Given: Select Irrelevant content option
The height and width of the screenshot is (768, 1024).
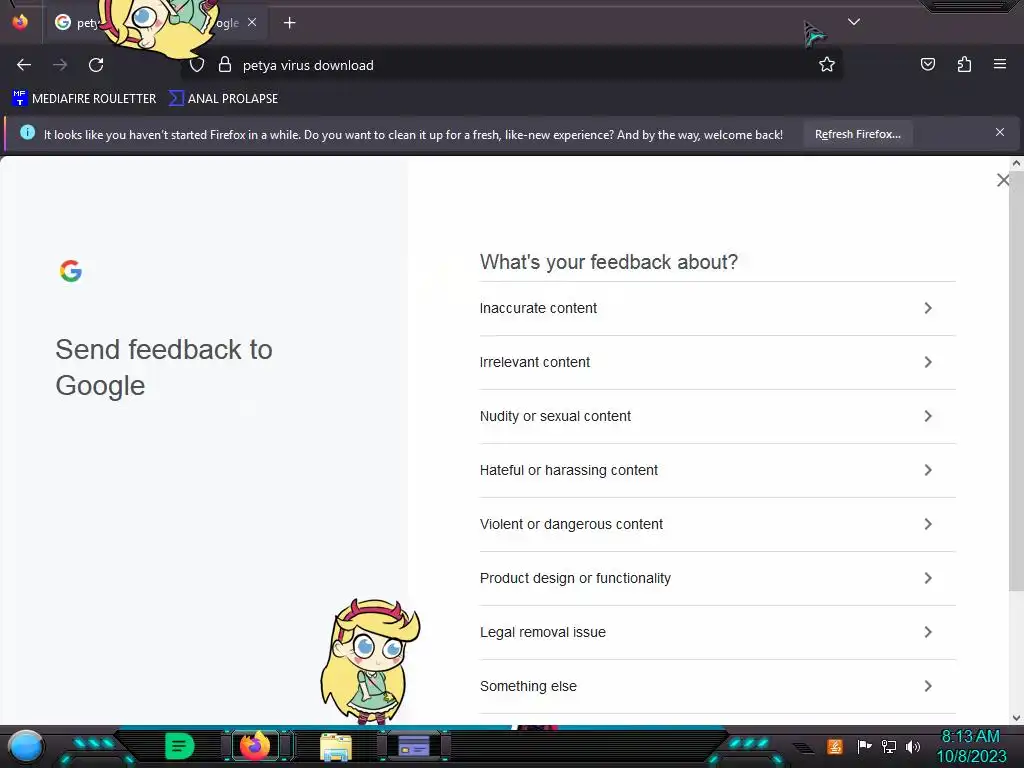Looking at the screenshot, I should (x=717, y=362).
